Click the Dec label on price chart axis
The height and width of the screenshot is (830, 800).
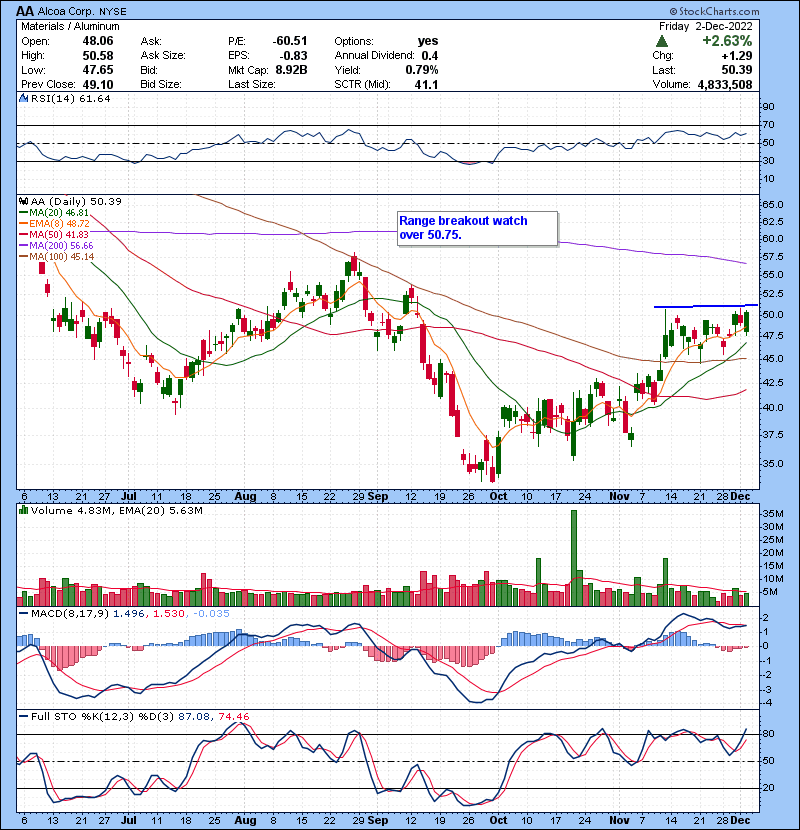740,497
